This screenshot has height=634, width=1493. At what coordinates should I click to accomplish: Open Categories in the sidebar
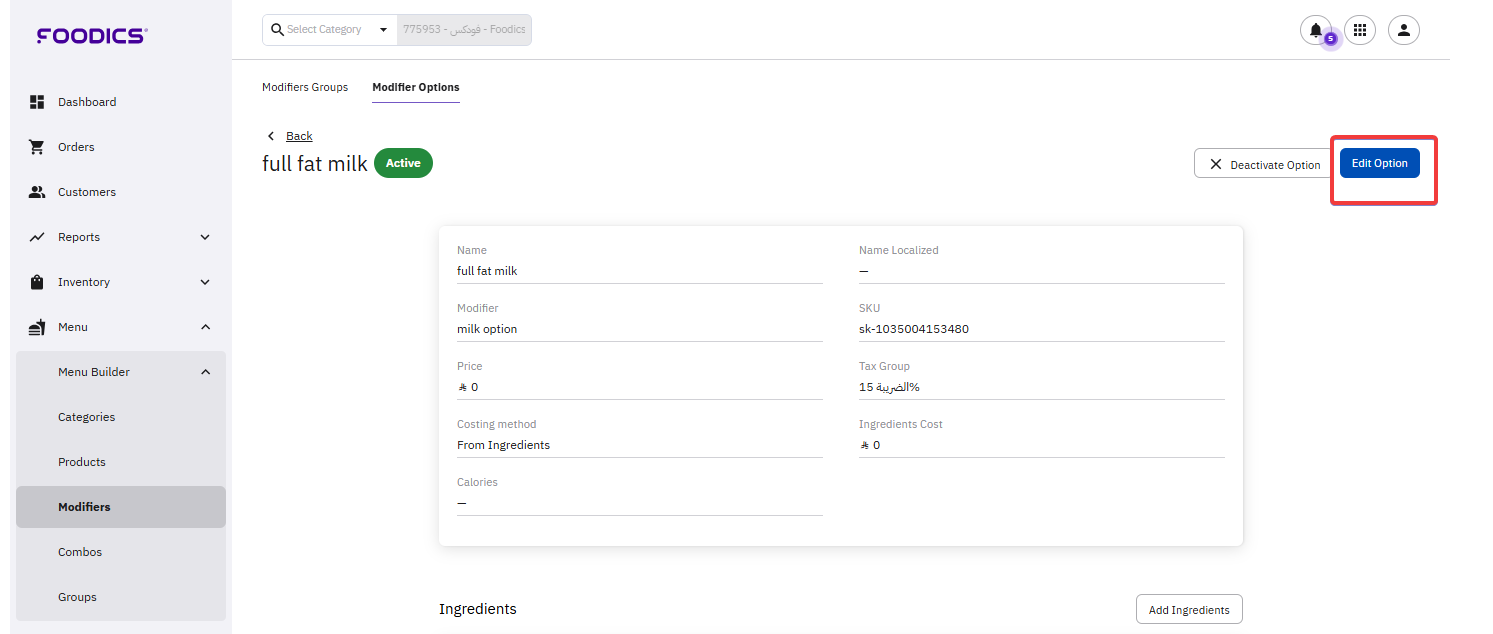click(x=87, y=417)
